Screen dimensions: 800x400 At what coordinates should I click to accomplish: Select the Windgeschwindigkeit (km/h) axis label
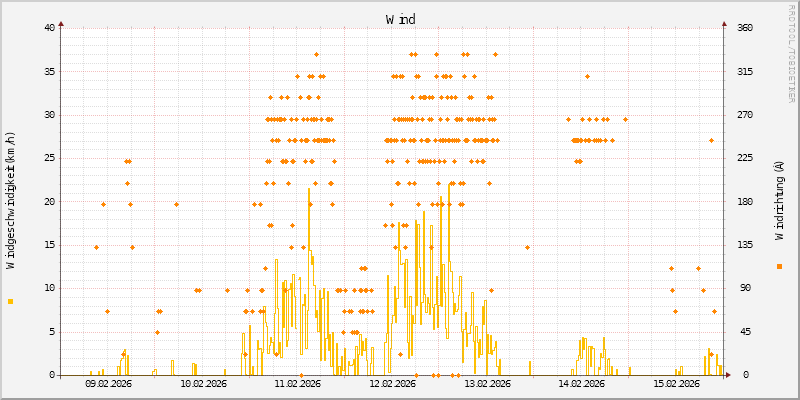tap(11, 201)
